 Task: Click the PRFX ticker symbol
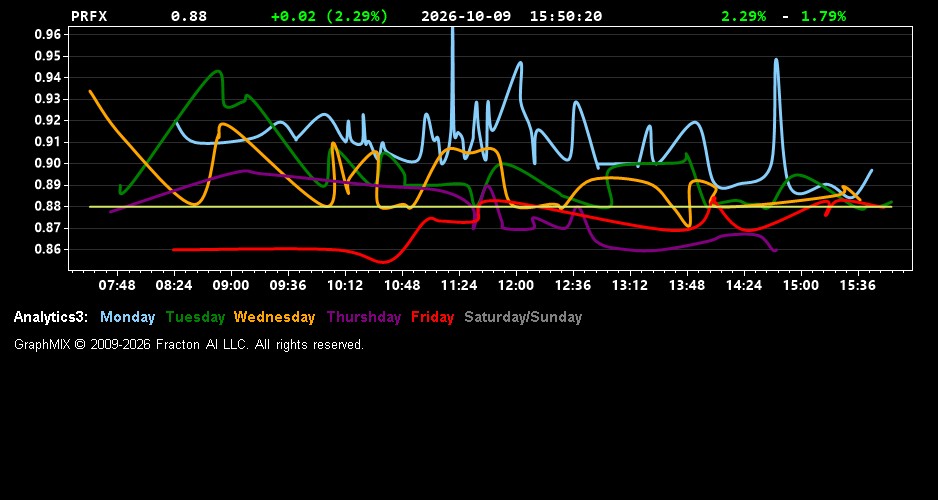tap(89, 16)
